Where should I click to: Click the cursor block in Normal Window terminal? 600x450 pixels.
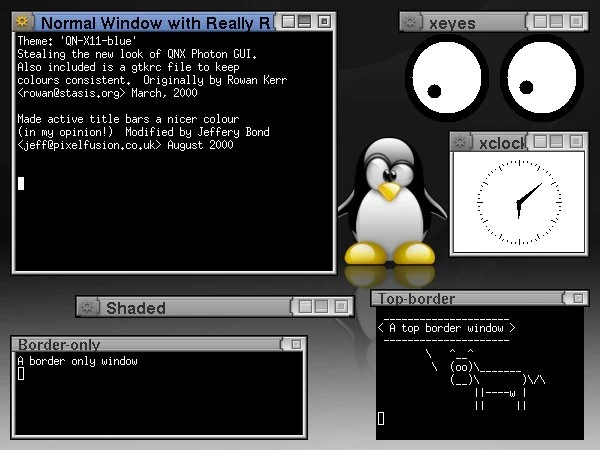21,183
